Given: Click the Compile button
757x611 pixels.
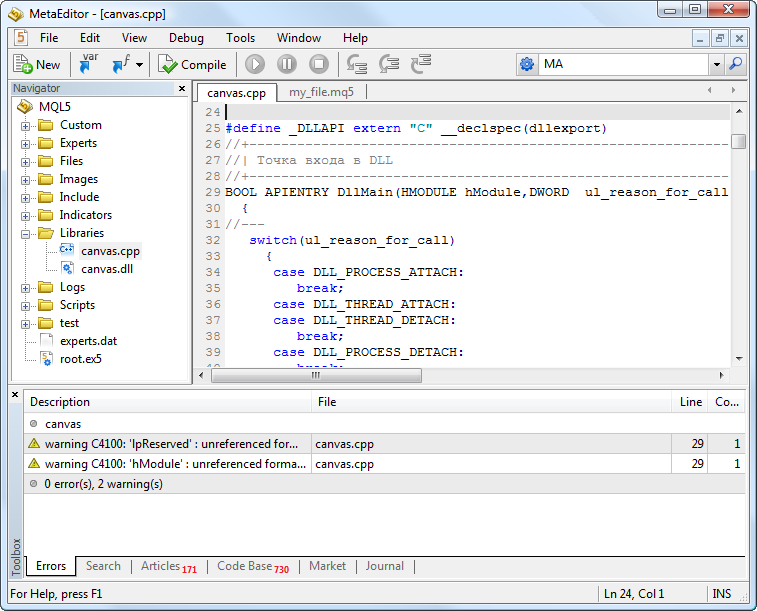Looking at the screenshot, I should 192,65.
